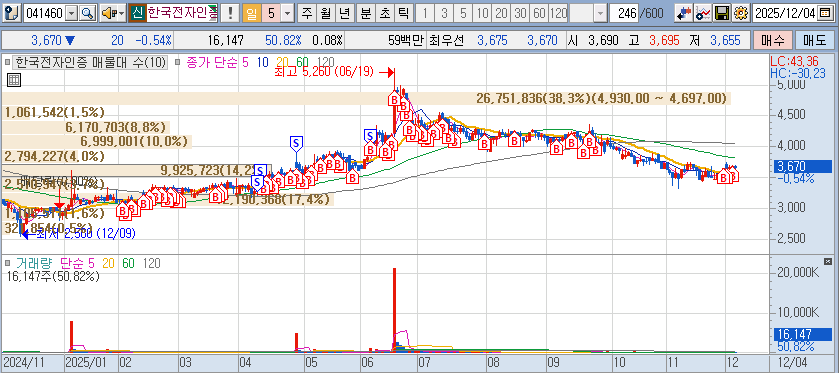
Task: Expand the speaker icon dropdown arrow
Action: pyautogui.click(x=121, y=13)
